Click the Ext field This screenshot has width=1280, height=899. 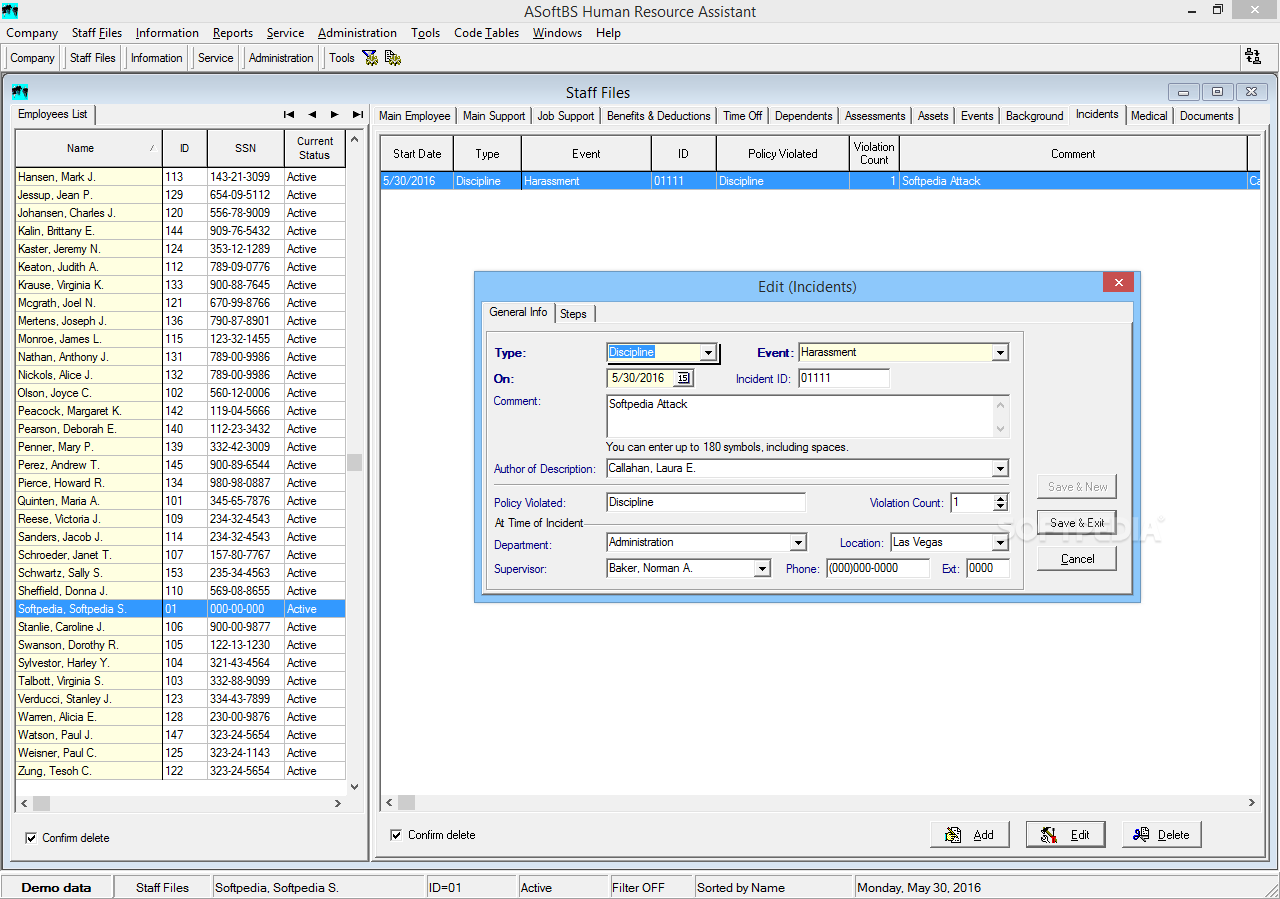(988, 568)
